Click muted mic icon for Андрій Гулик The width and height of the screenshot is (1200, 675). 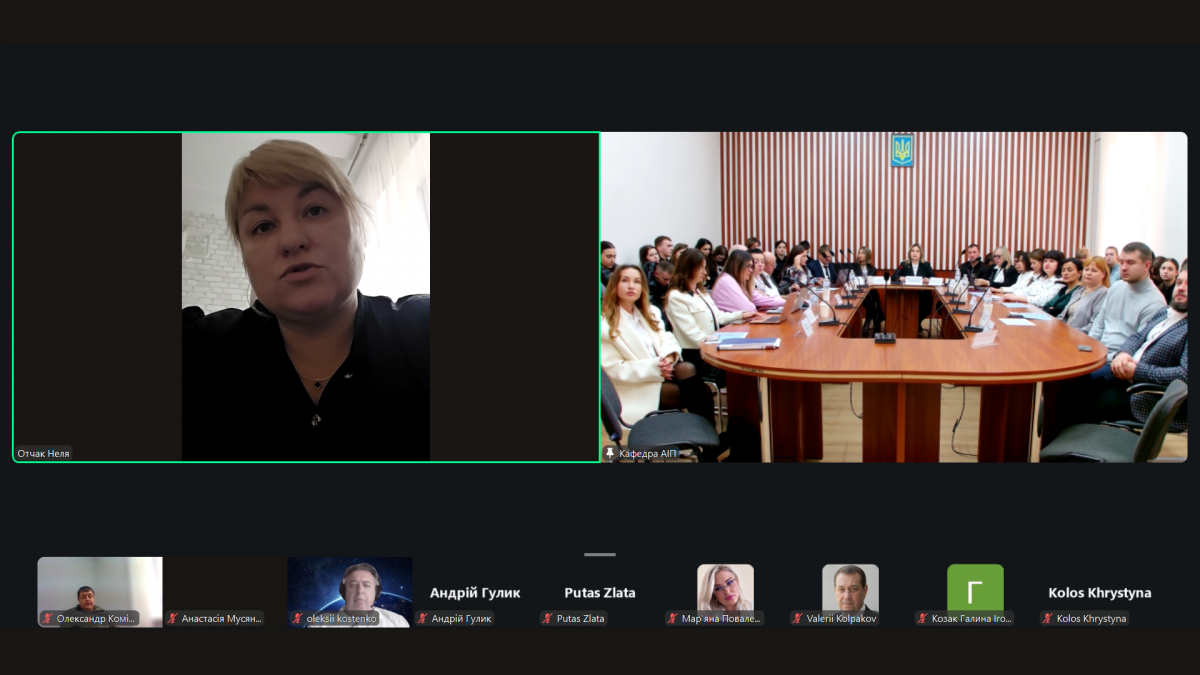(x=422, y=619)
